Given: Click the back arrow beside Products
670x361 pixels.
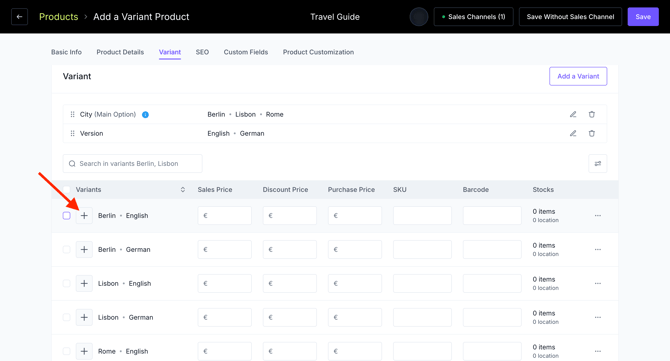Looking at the screenshot, I should tap(19, 17).
